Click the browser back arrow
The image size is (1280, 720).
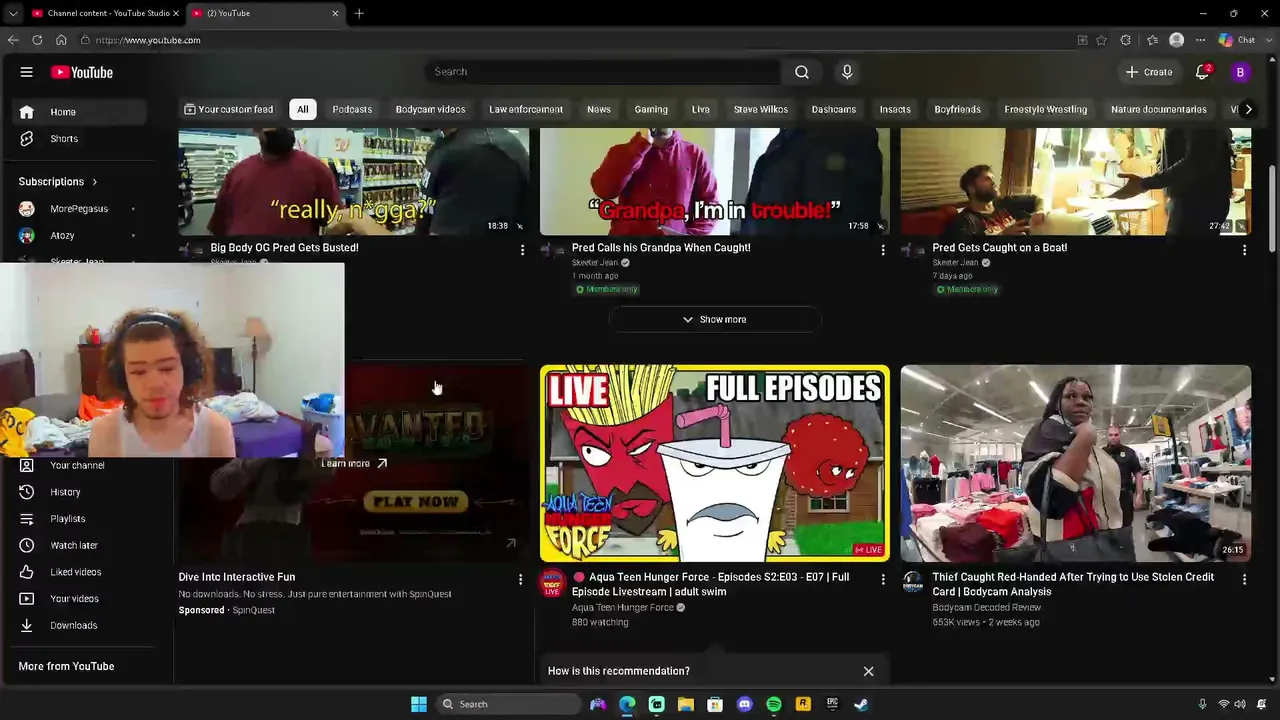(13, 40)
